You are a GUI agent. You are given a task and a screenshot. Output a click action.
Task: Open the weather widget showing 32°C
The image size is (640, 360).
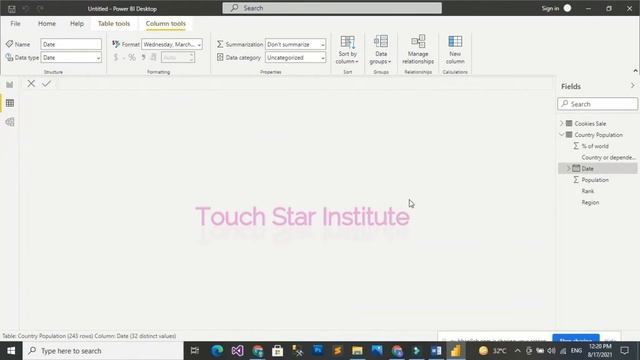(492, 351)
